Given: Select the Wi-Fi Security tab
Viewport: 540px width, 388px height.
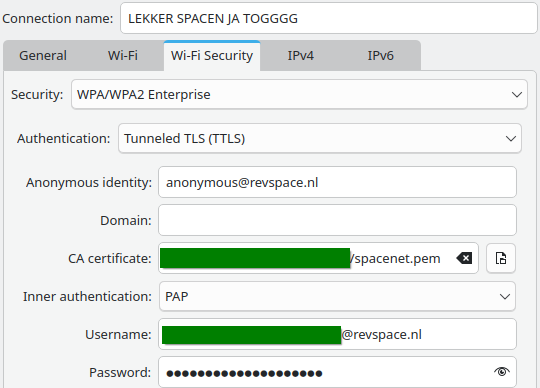Looking at the screenshot, I should (212, 56).
